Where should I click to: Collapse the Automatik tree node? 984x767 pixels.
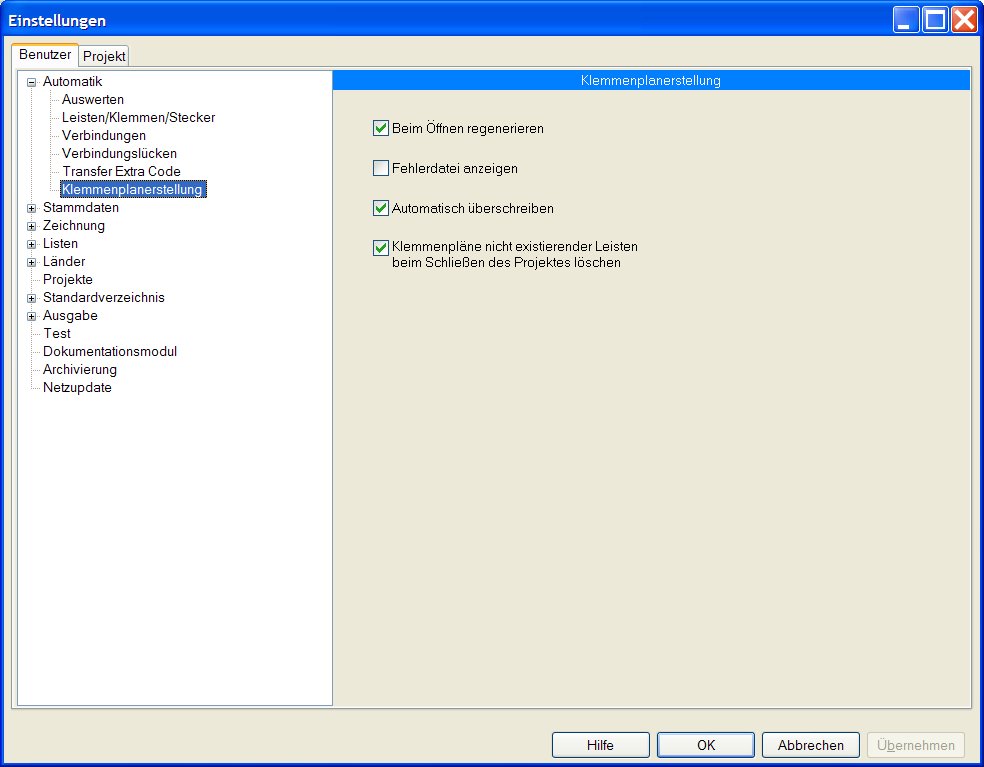pos(31,82)
